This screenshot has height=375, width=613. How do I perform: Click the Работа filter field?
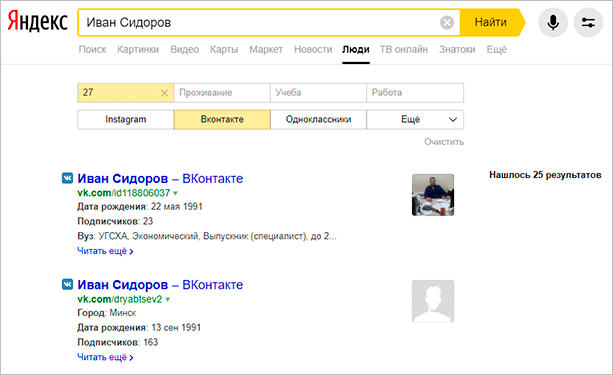(x=415, y=93)
